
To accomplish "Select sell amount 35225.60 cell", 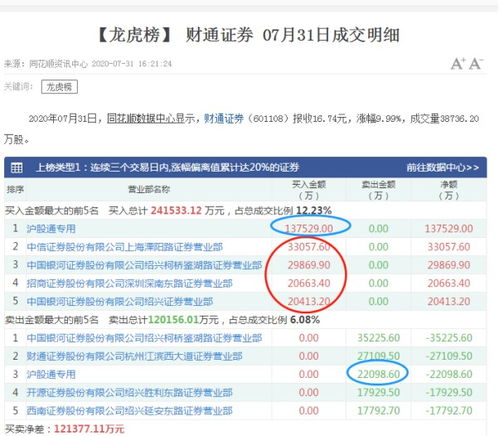I will coord(379,338).
